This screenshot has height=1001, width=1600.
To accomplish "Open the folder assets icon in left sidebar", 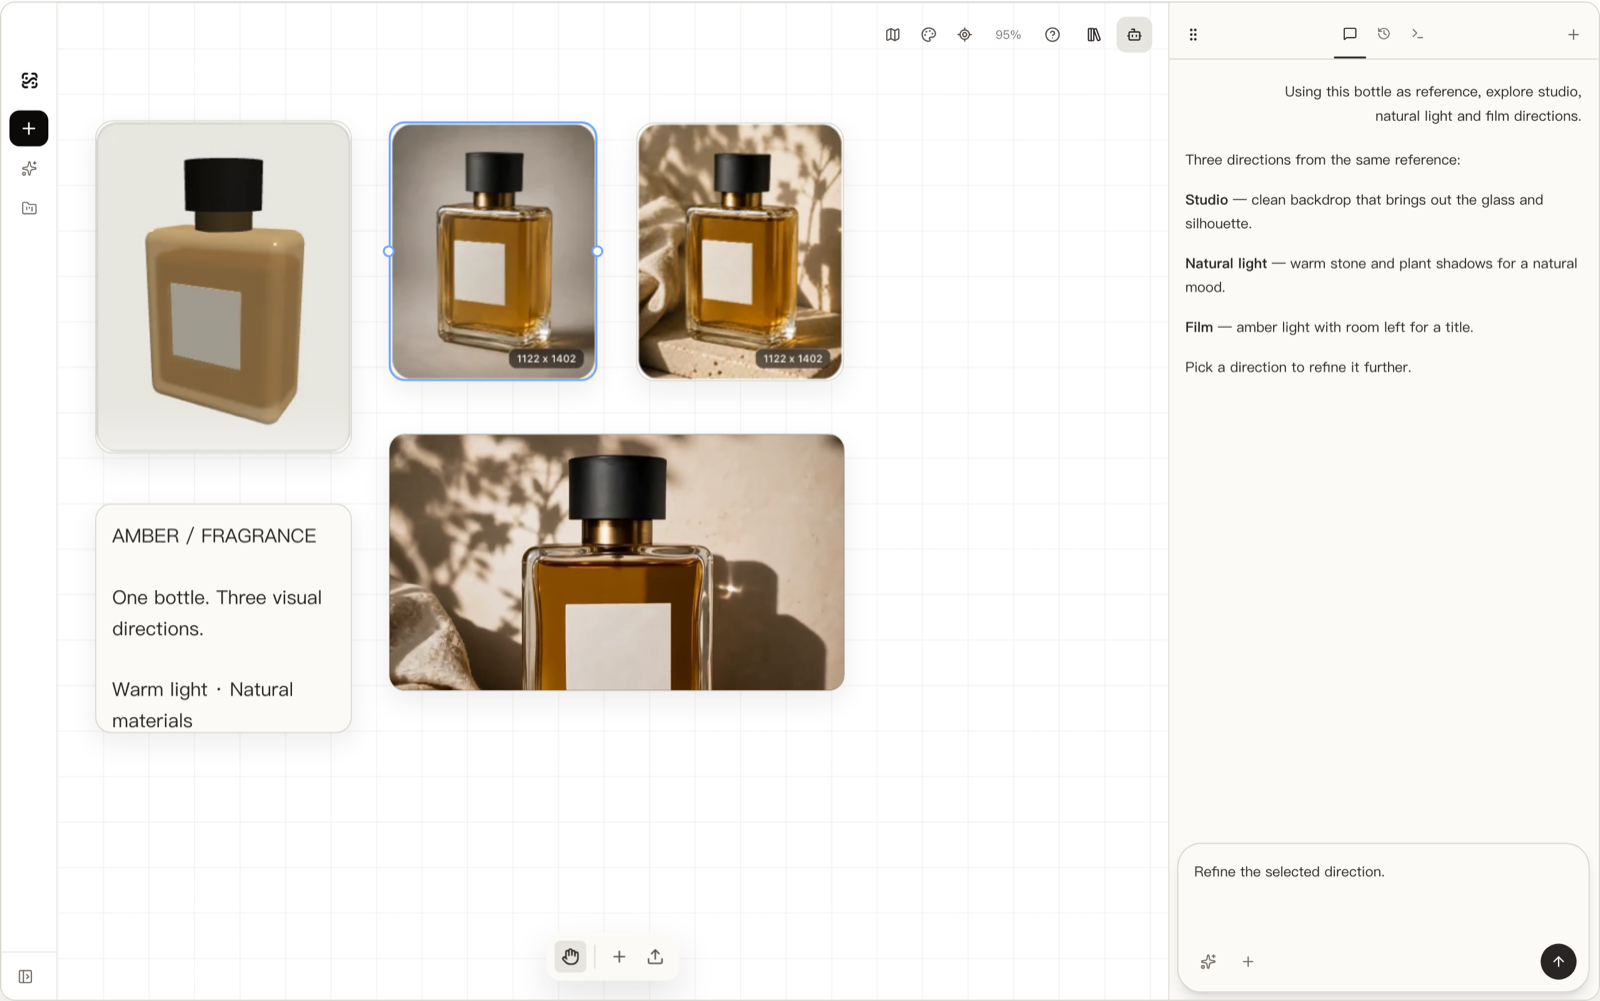I will 29,208.
